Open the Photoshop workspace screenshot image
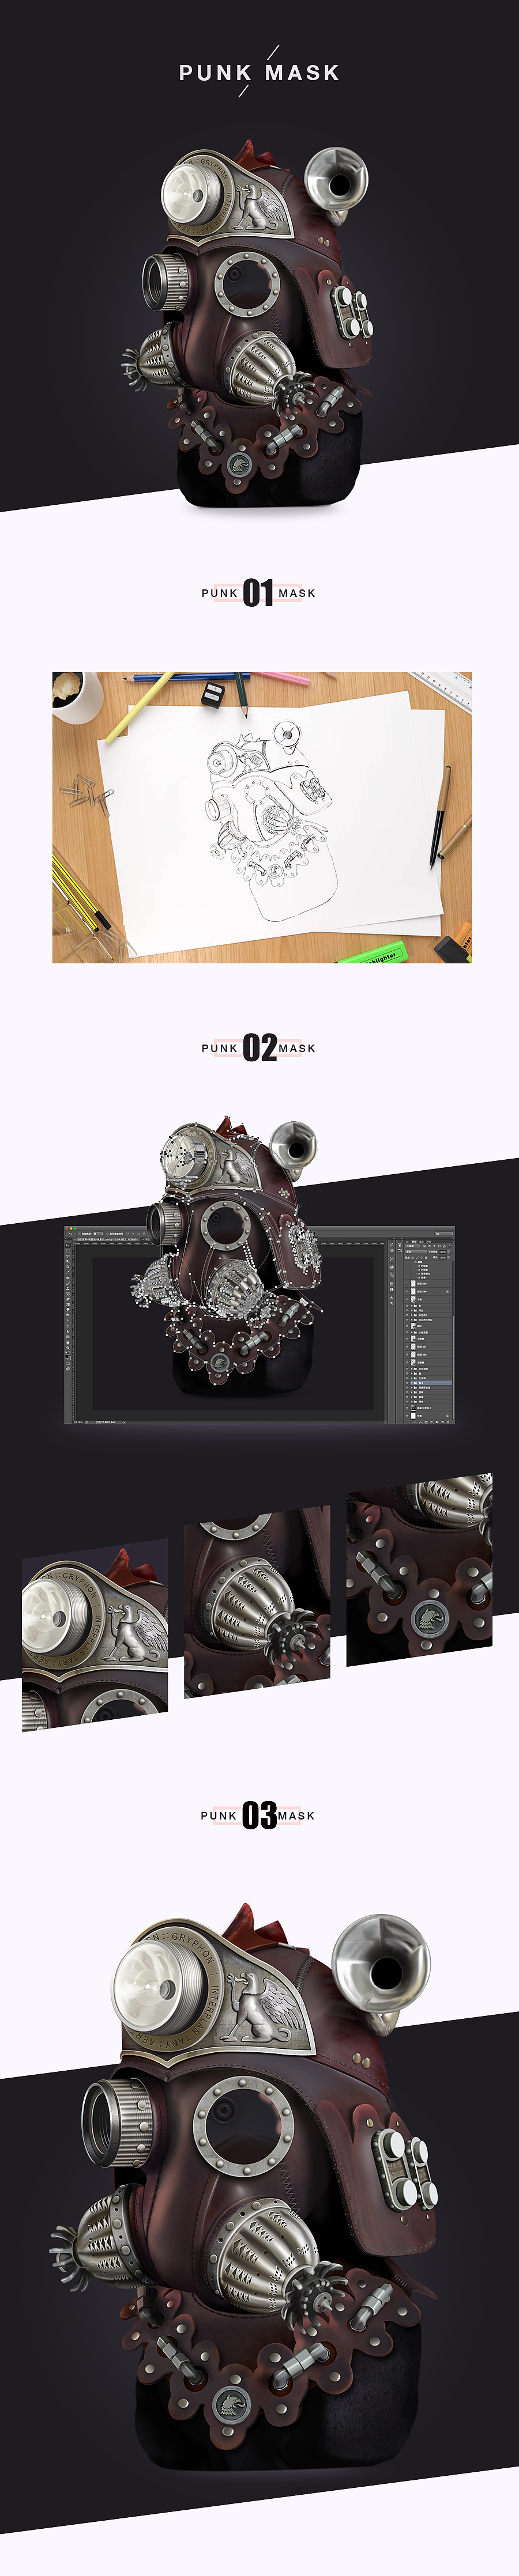 [x=259, y=1324]
